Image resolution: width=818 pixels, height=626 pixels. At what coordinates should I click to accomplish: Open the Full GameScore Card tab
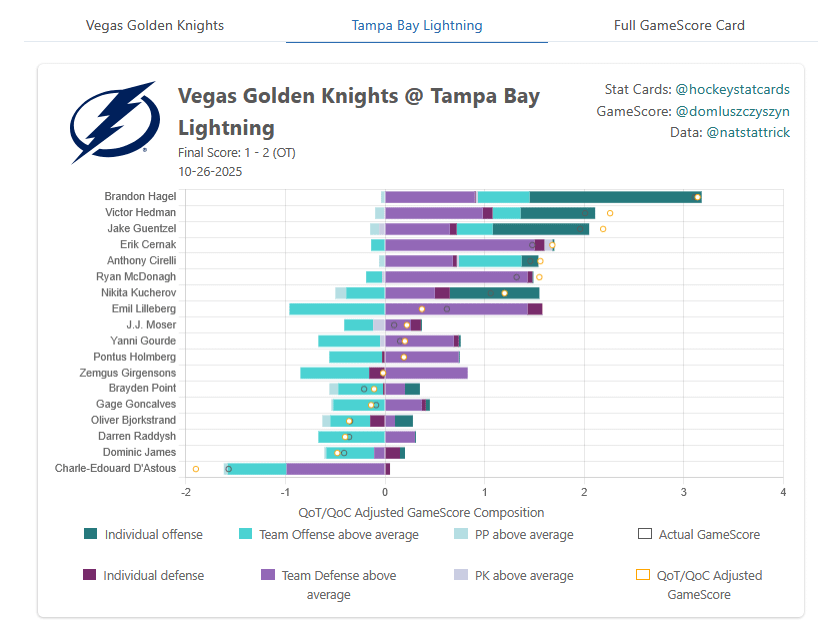pos(679,25)
